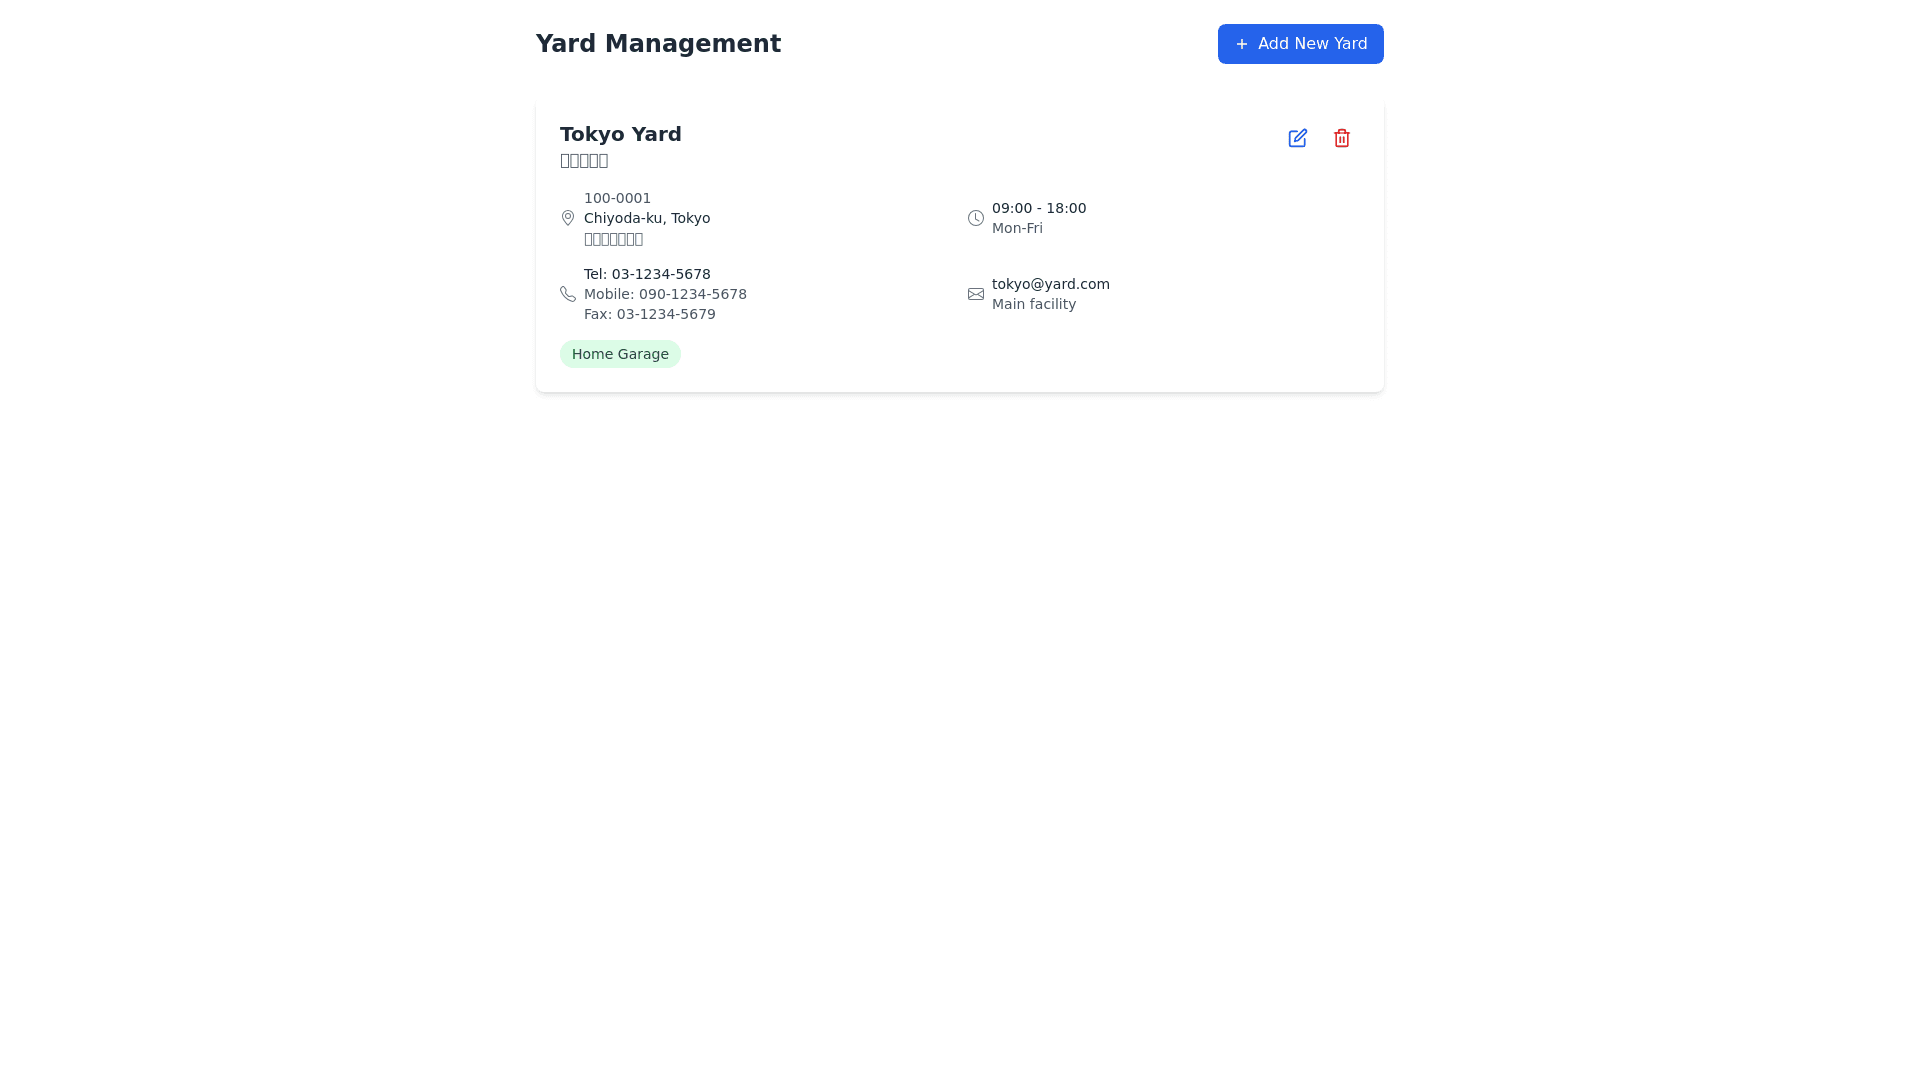Click the Mobile: 090-1234-5678 number
1920x1080 pixels.
pyautogui.click(x=665, y=294)
